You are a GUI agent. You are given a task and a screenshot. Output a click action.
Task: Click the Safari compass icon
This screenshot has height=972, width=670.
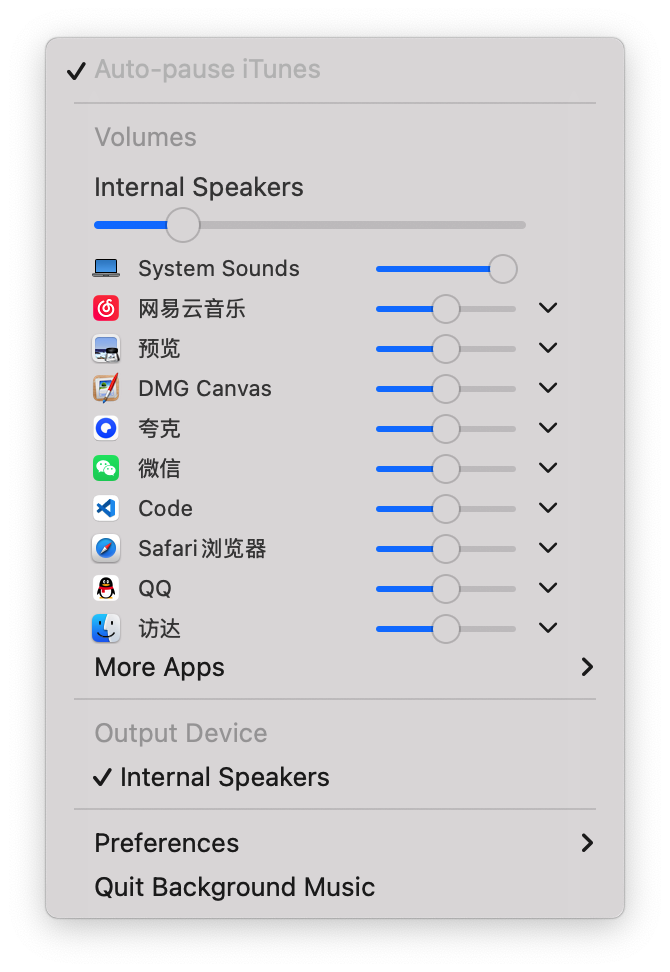point(106,549)
